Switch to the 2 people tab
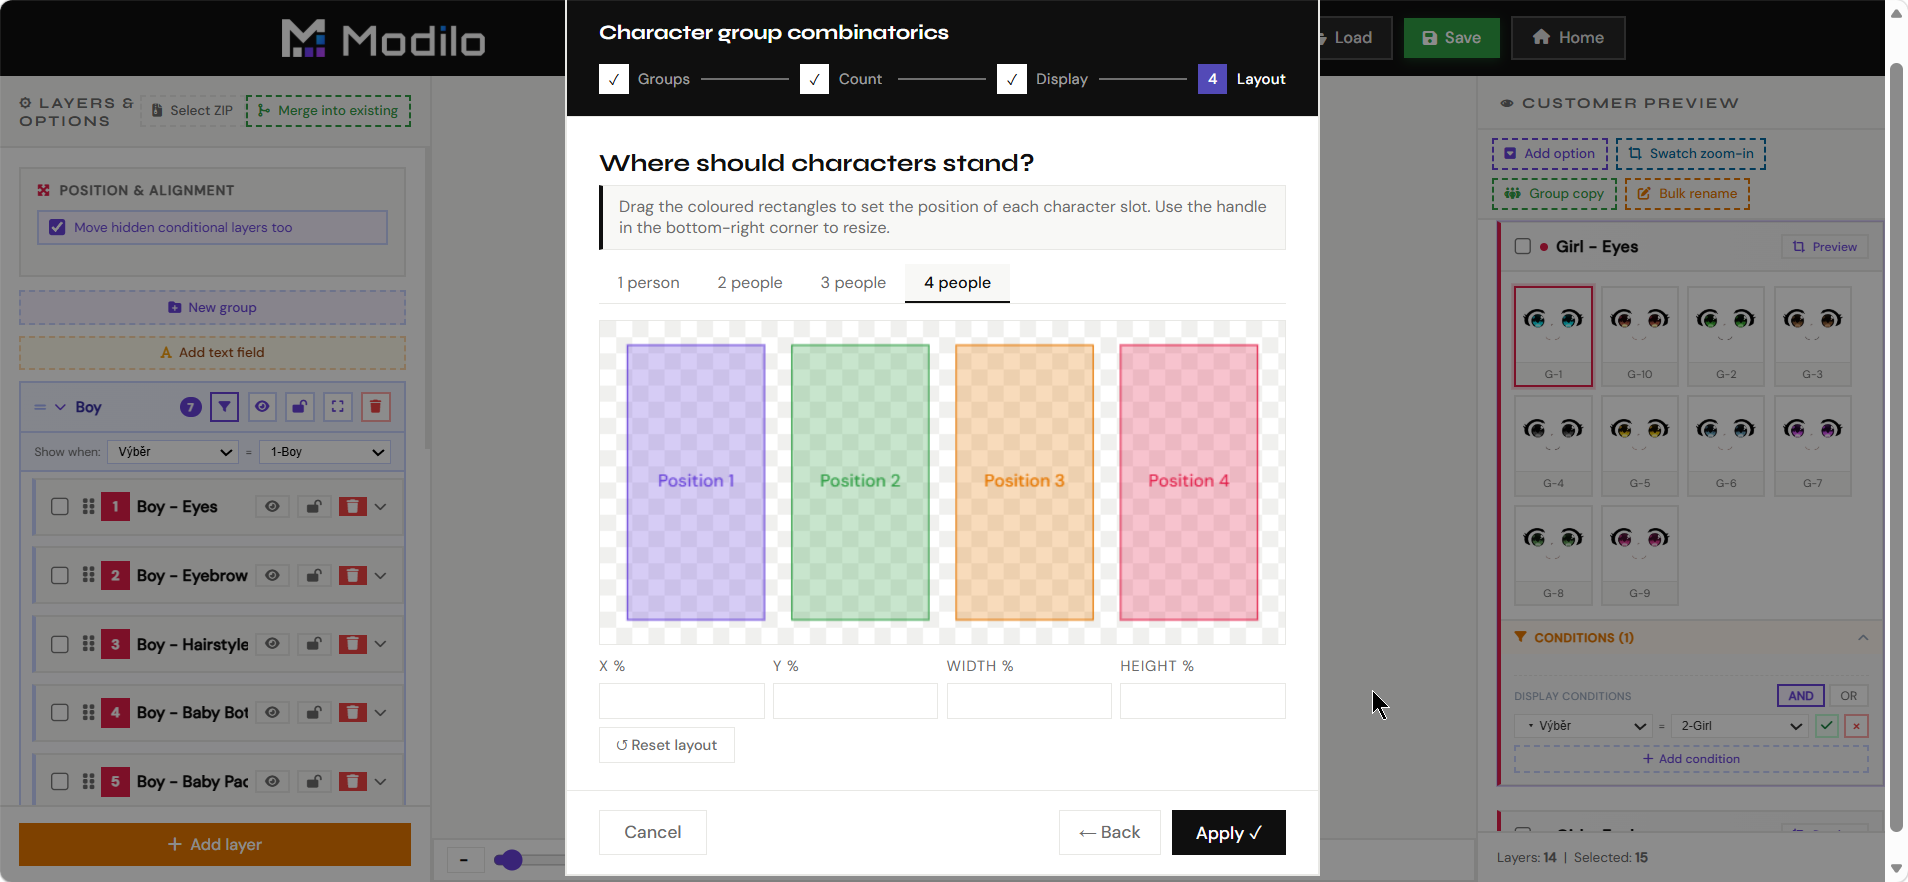 tap(750, 283)
